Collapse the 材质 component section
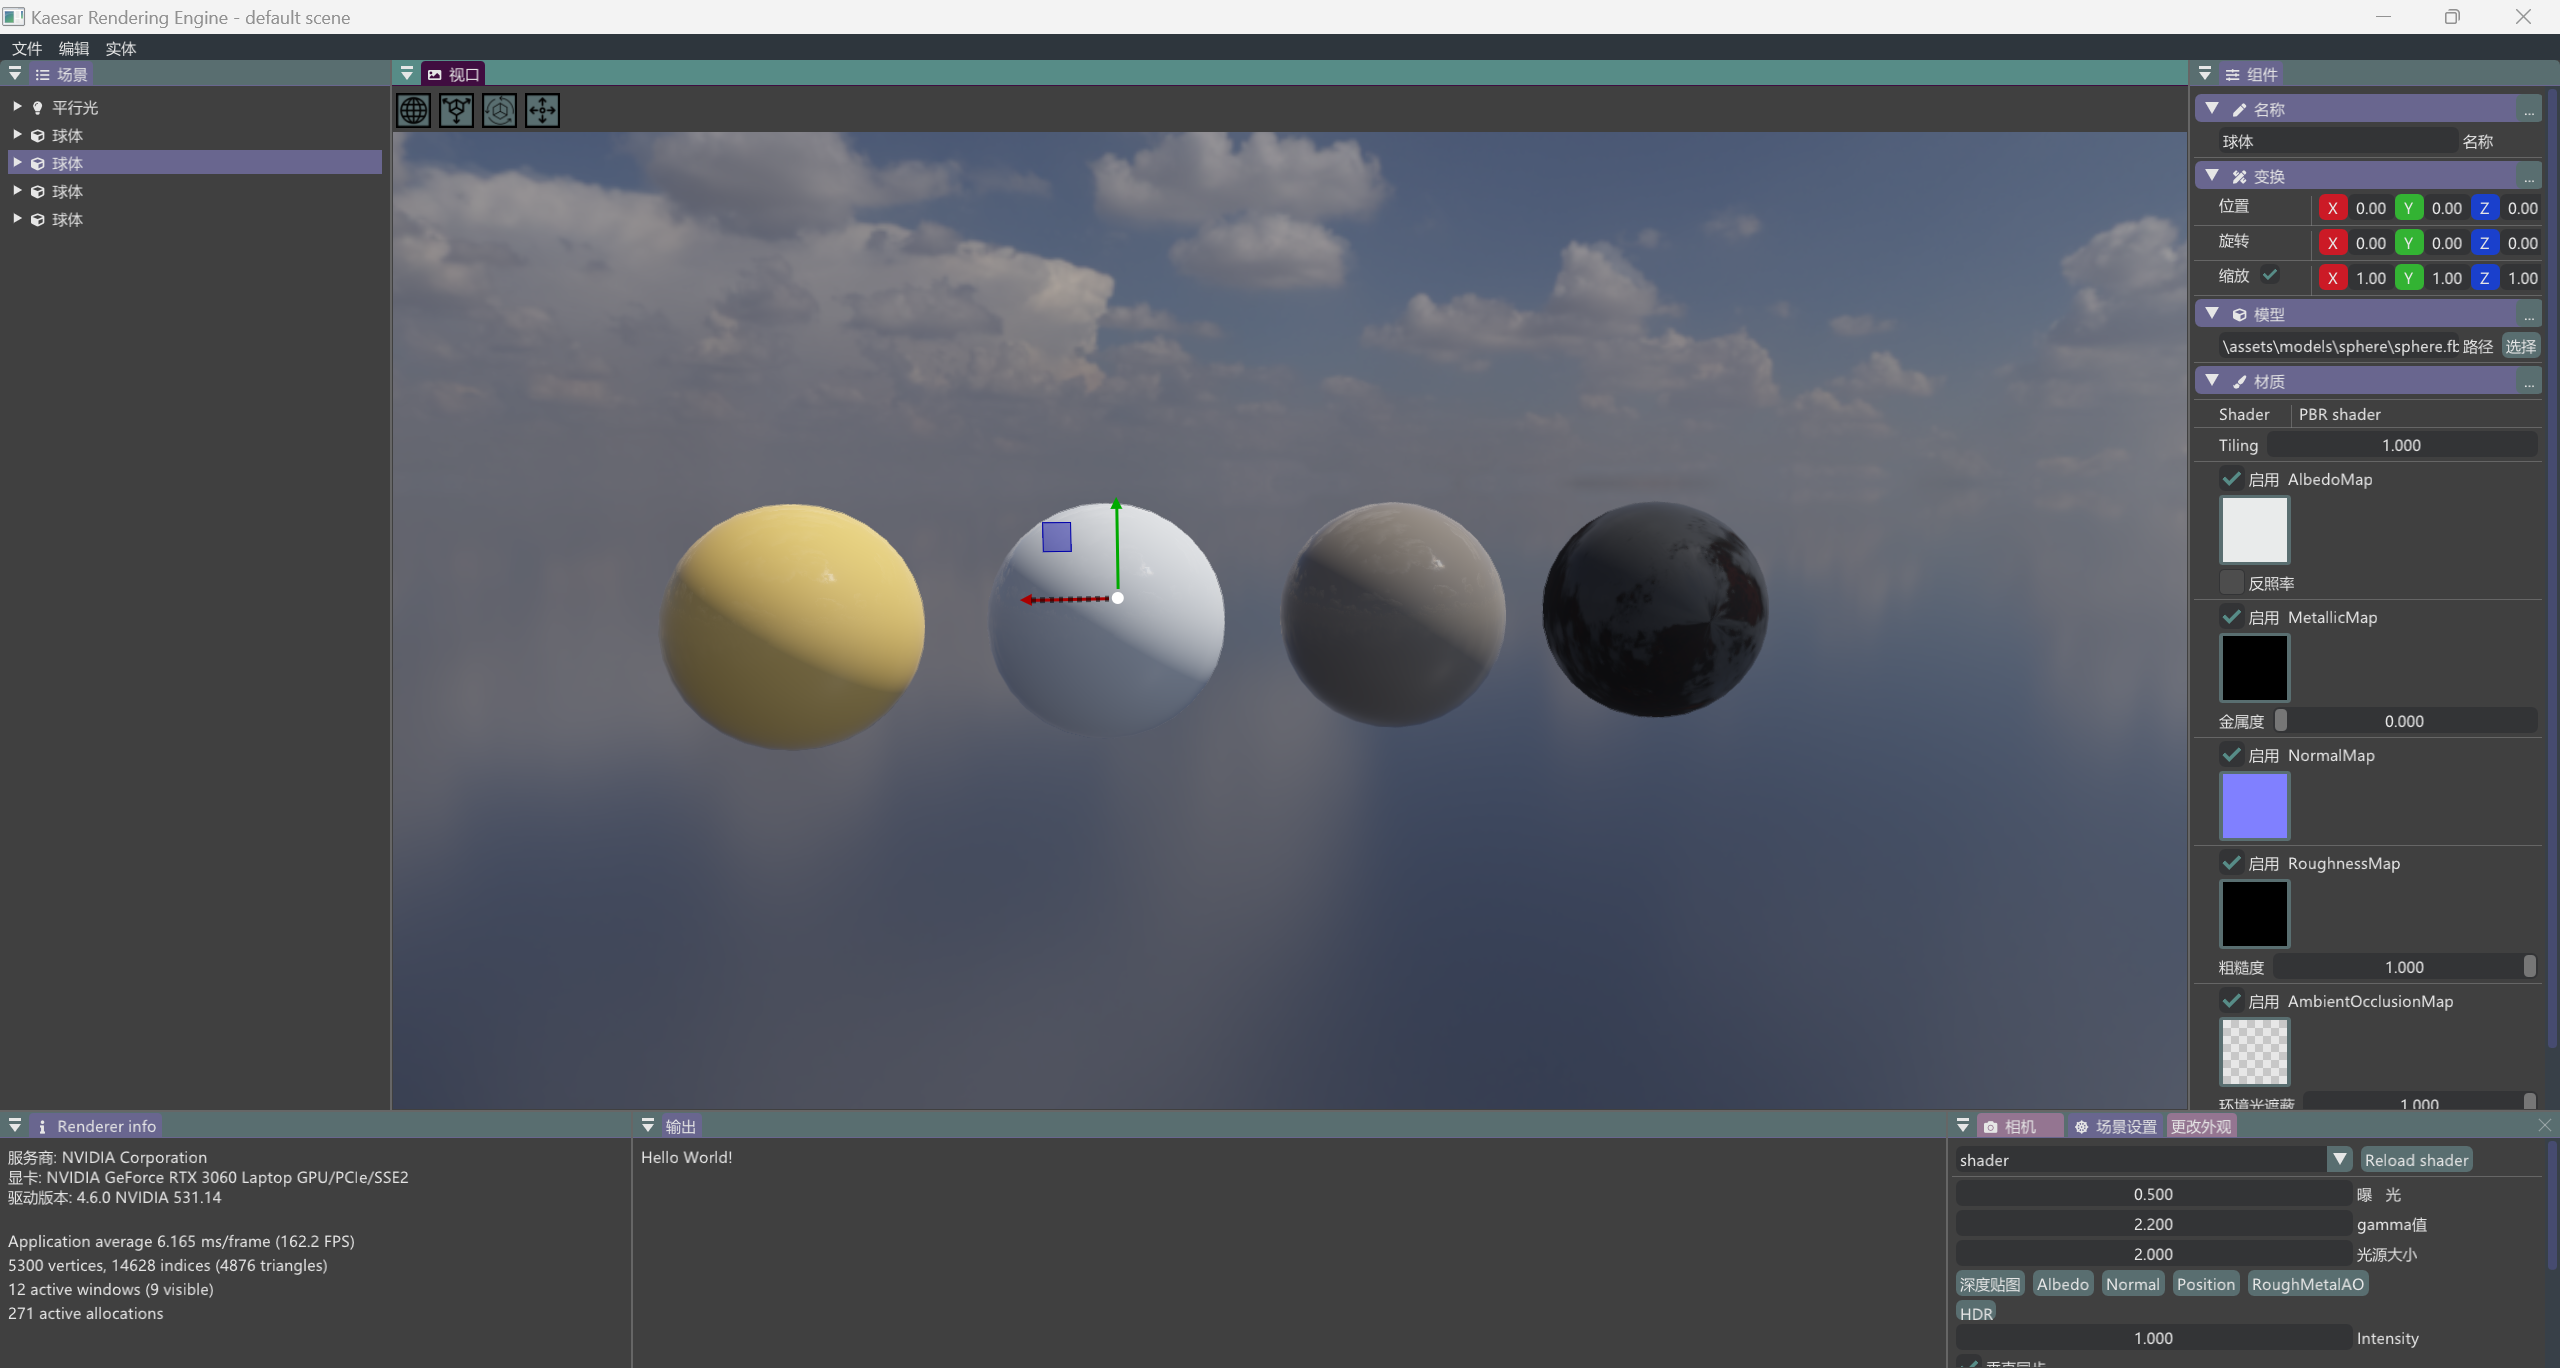Image resolution: width=2560 pixels, height=1368 pixels. click(2212, 380)
